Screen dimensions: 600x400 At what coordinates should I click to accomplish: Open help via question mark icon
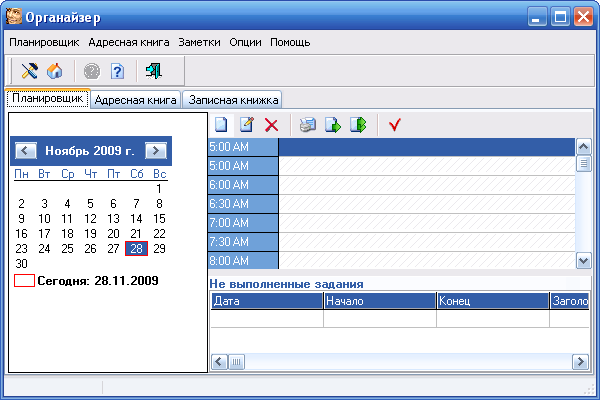(116, 71)
